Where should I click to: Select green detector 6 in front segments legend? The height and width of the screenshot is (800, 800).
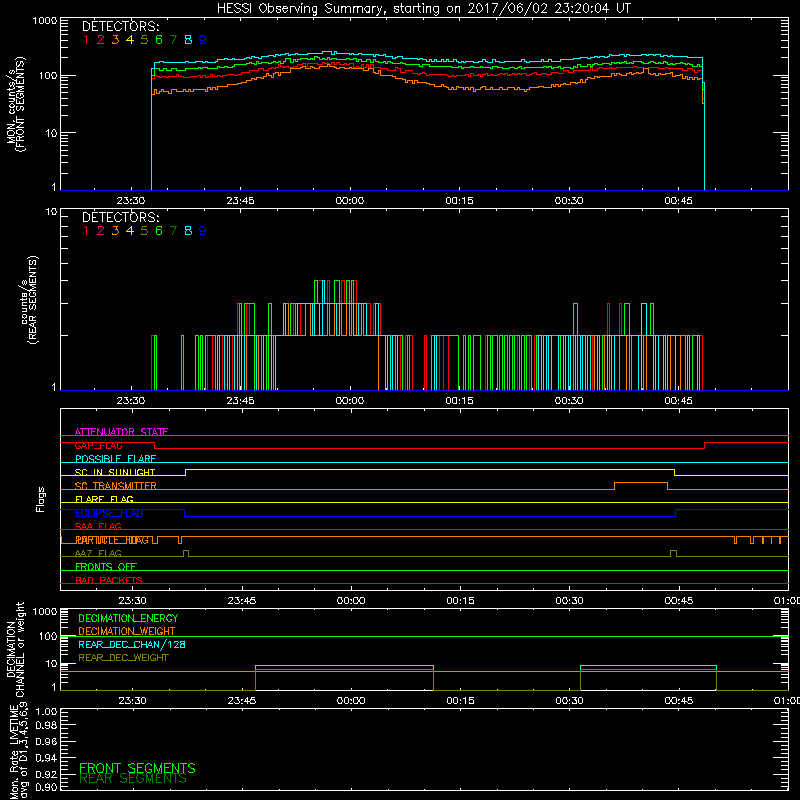tap(159, 40)
